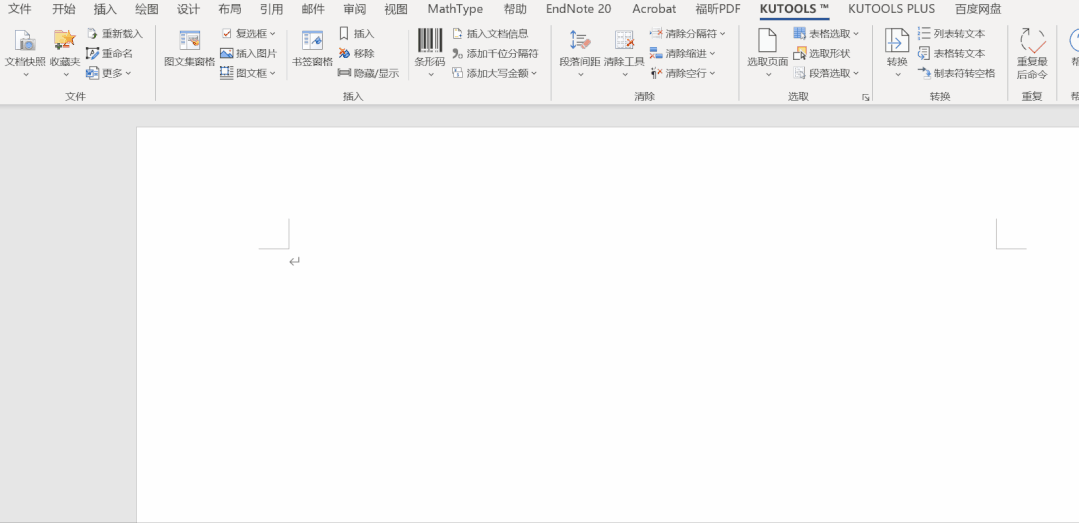1079x523 pixels.
Task: Open the 福昕PDF tab
Action: click(718, 9)
